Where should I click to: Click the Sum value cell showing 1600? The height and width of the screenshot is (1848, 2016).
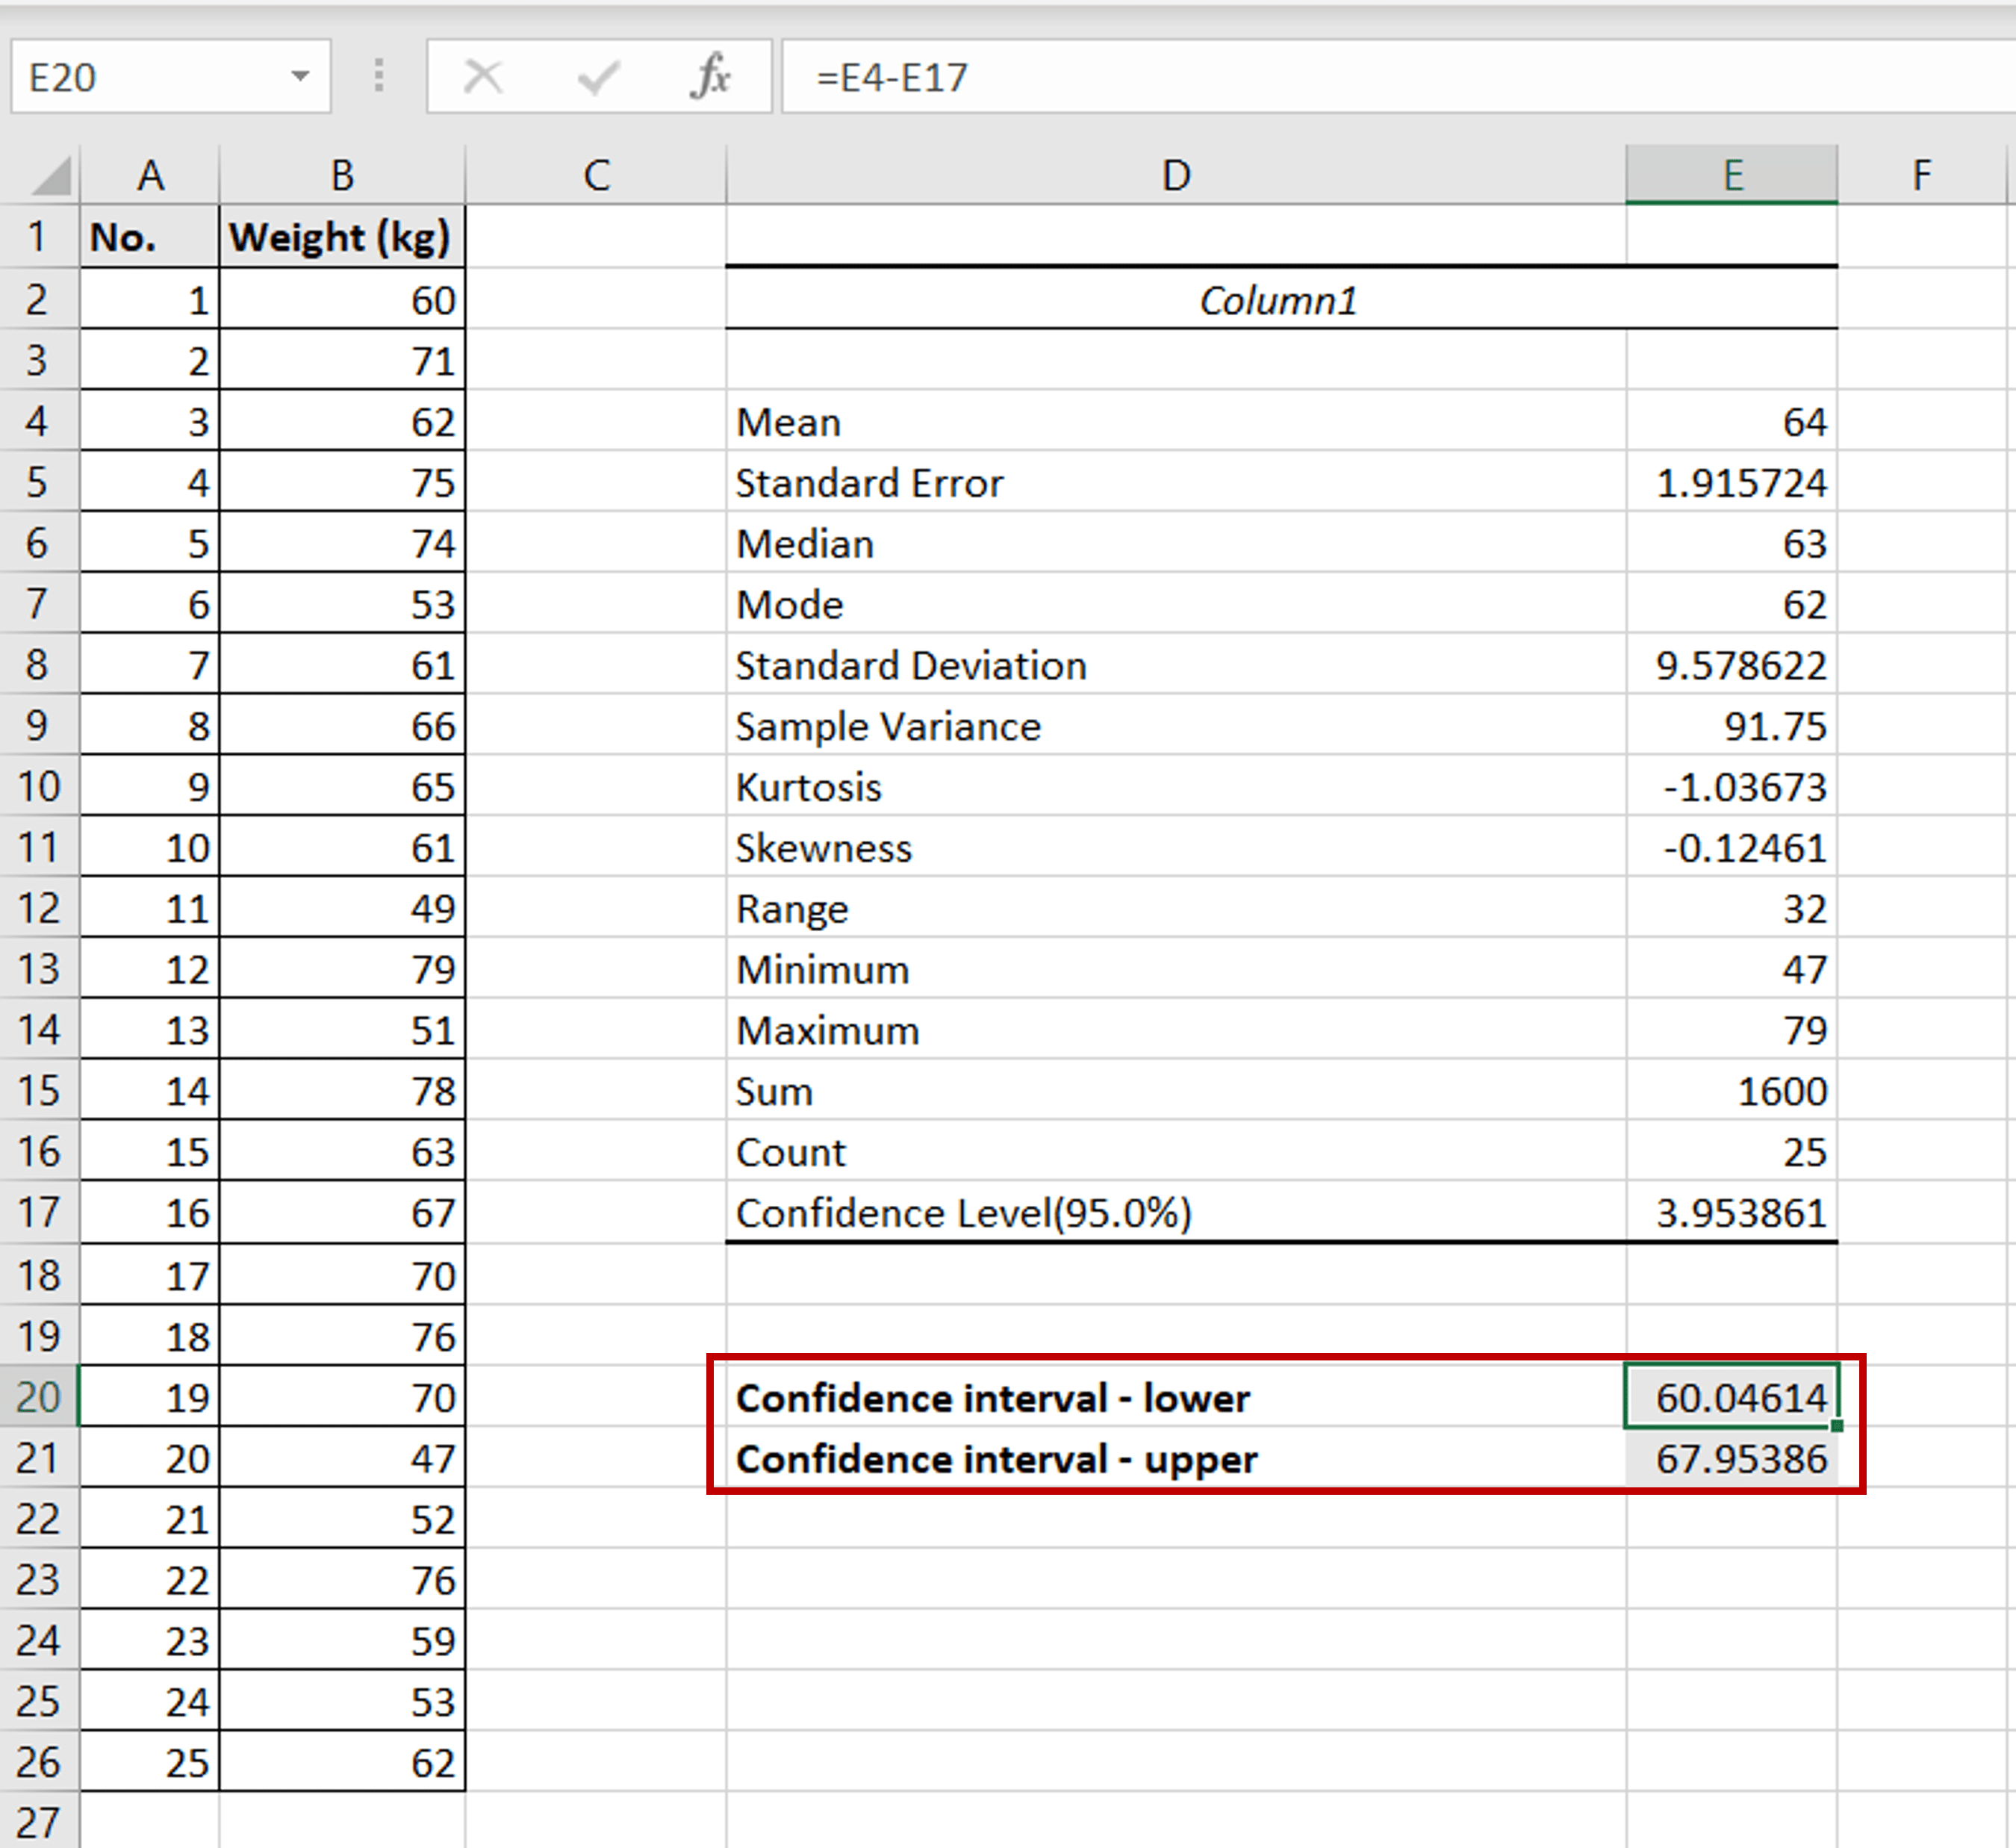coord(1733,1091)
